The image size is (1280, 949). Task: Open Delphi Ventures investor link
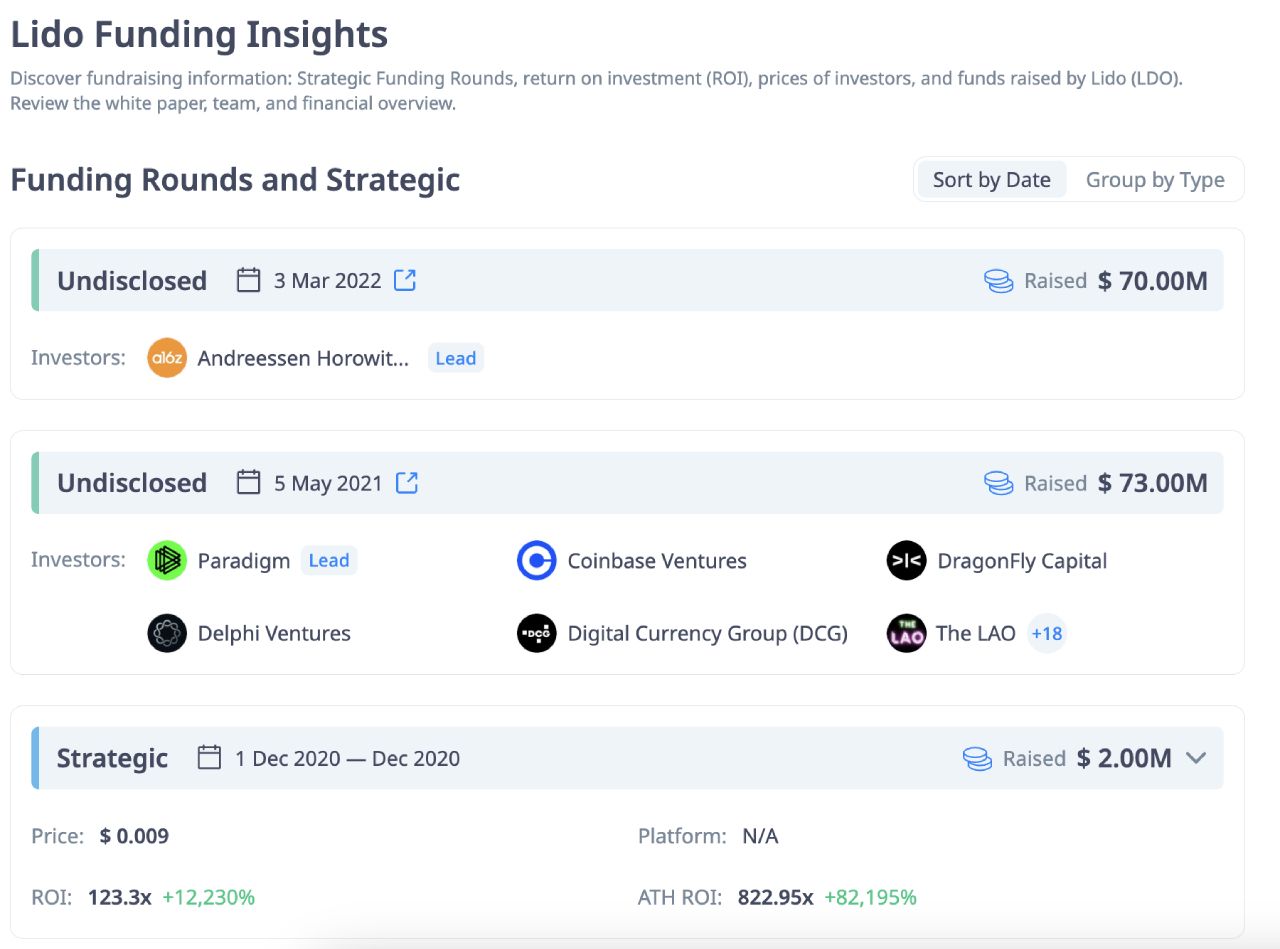[x=274, y=633]
